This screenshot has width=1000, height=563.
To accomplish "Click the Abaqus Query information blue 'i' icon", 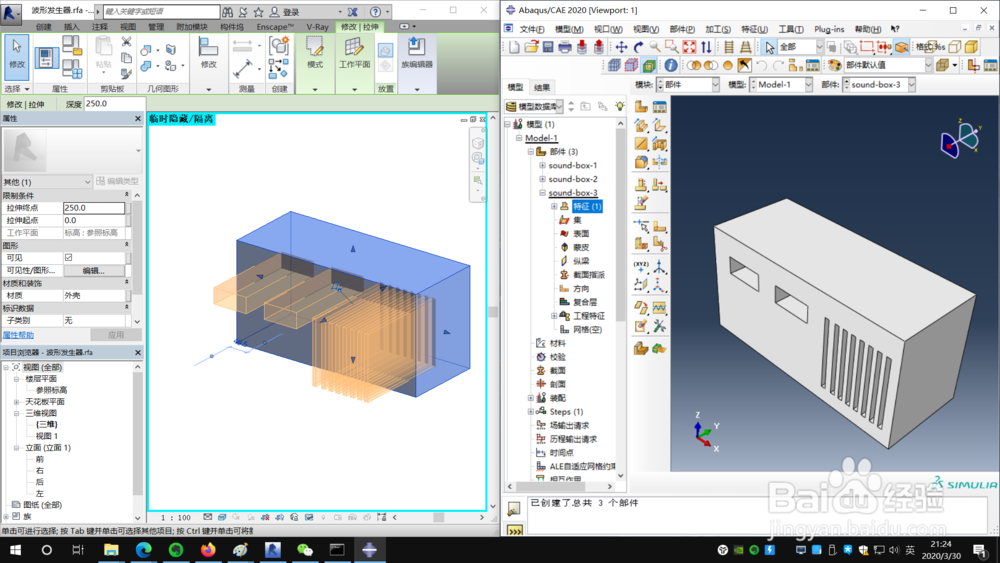I will coord(670,65).
